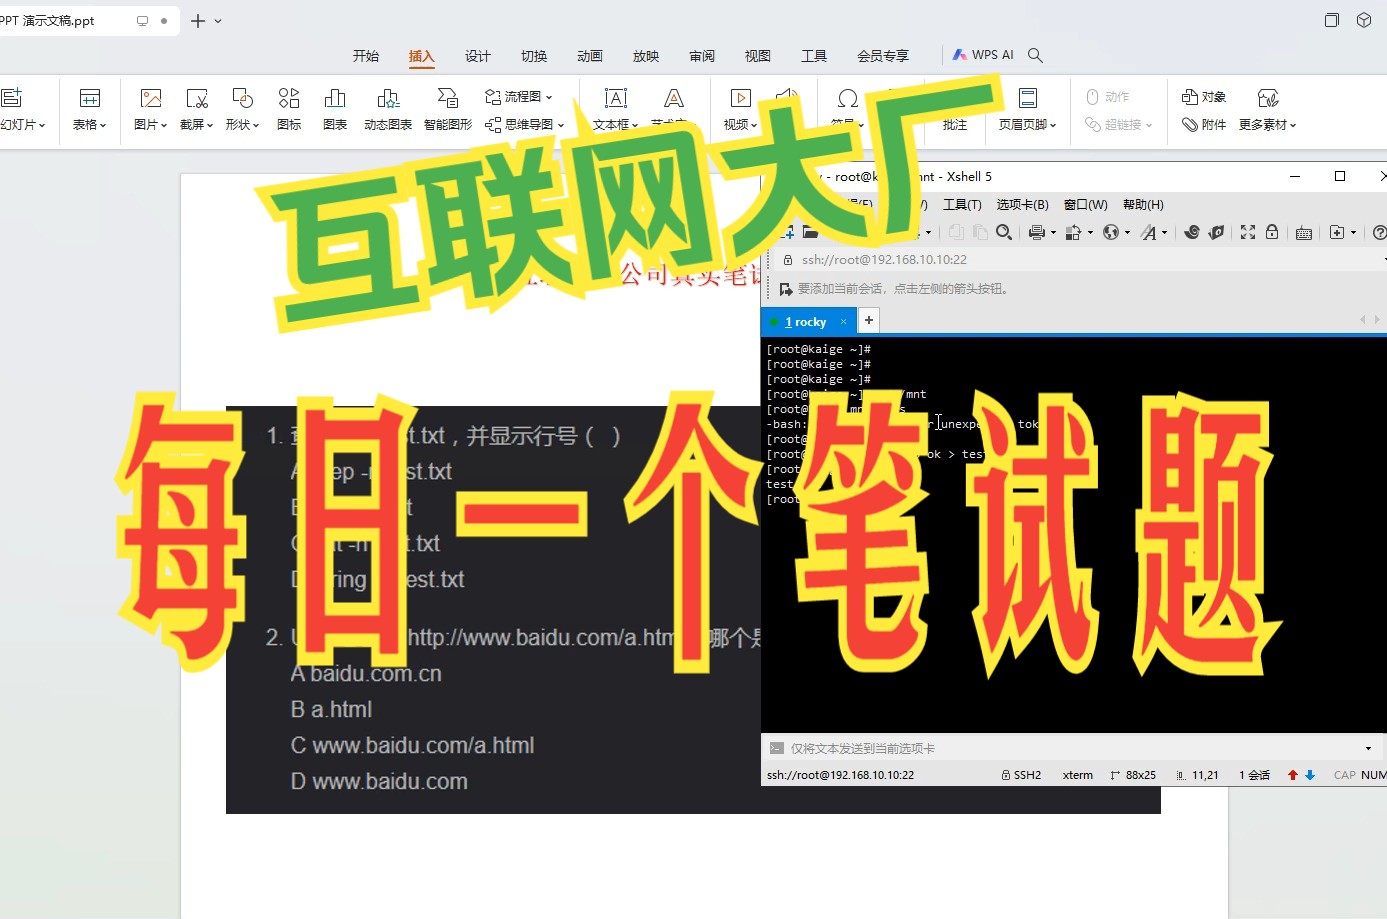The height and width of the screenshot is (919, 1387).
Task: Open the 会员专享 tab
Action: tap(883, 56)
